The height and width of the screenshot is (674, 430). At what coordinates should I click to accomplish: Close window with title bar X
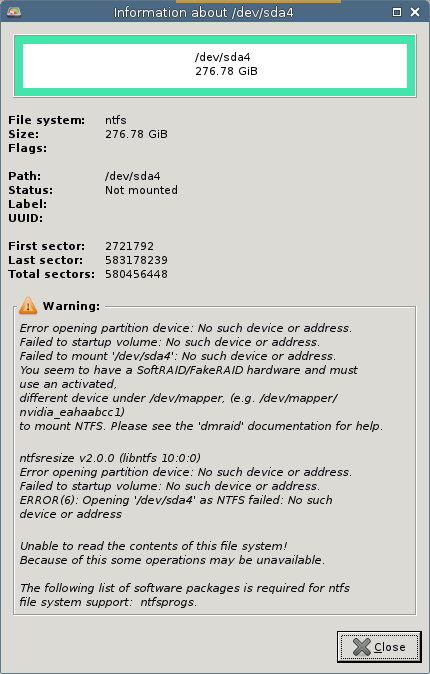(x=415, y=12)
